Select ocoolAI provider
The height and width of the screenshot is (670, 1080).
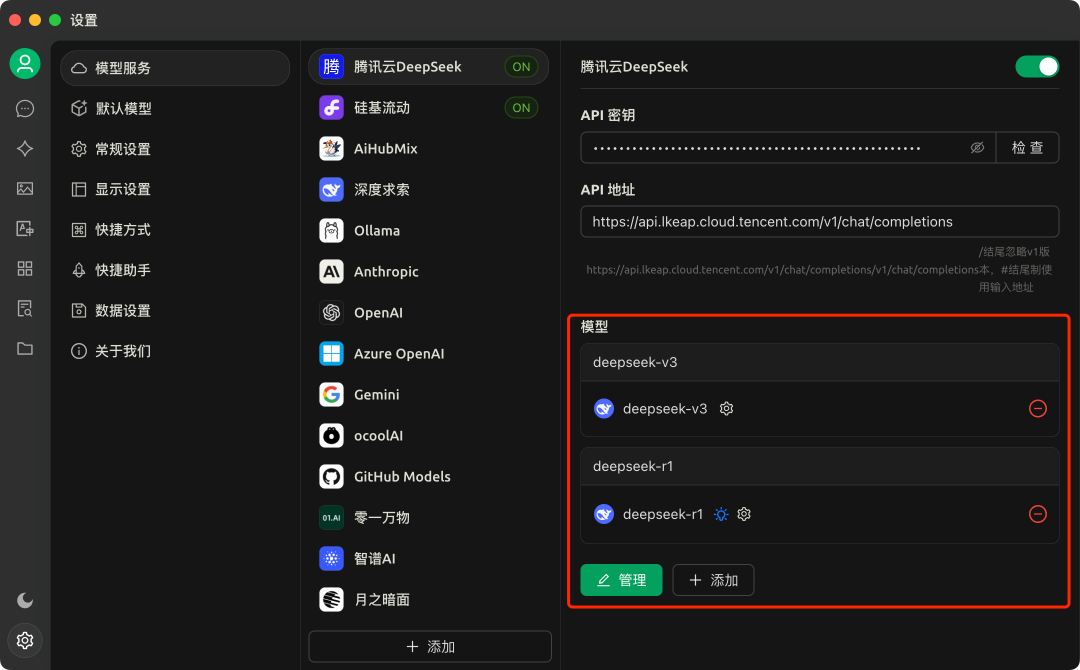[428, 436]
